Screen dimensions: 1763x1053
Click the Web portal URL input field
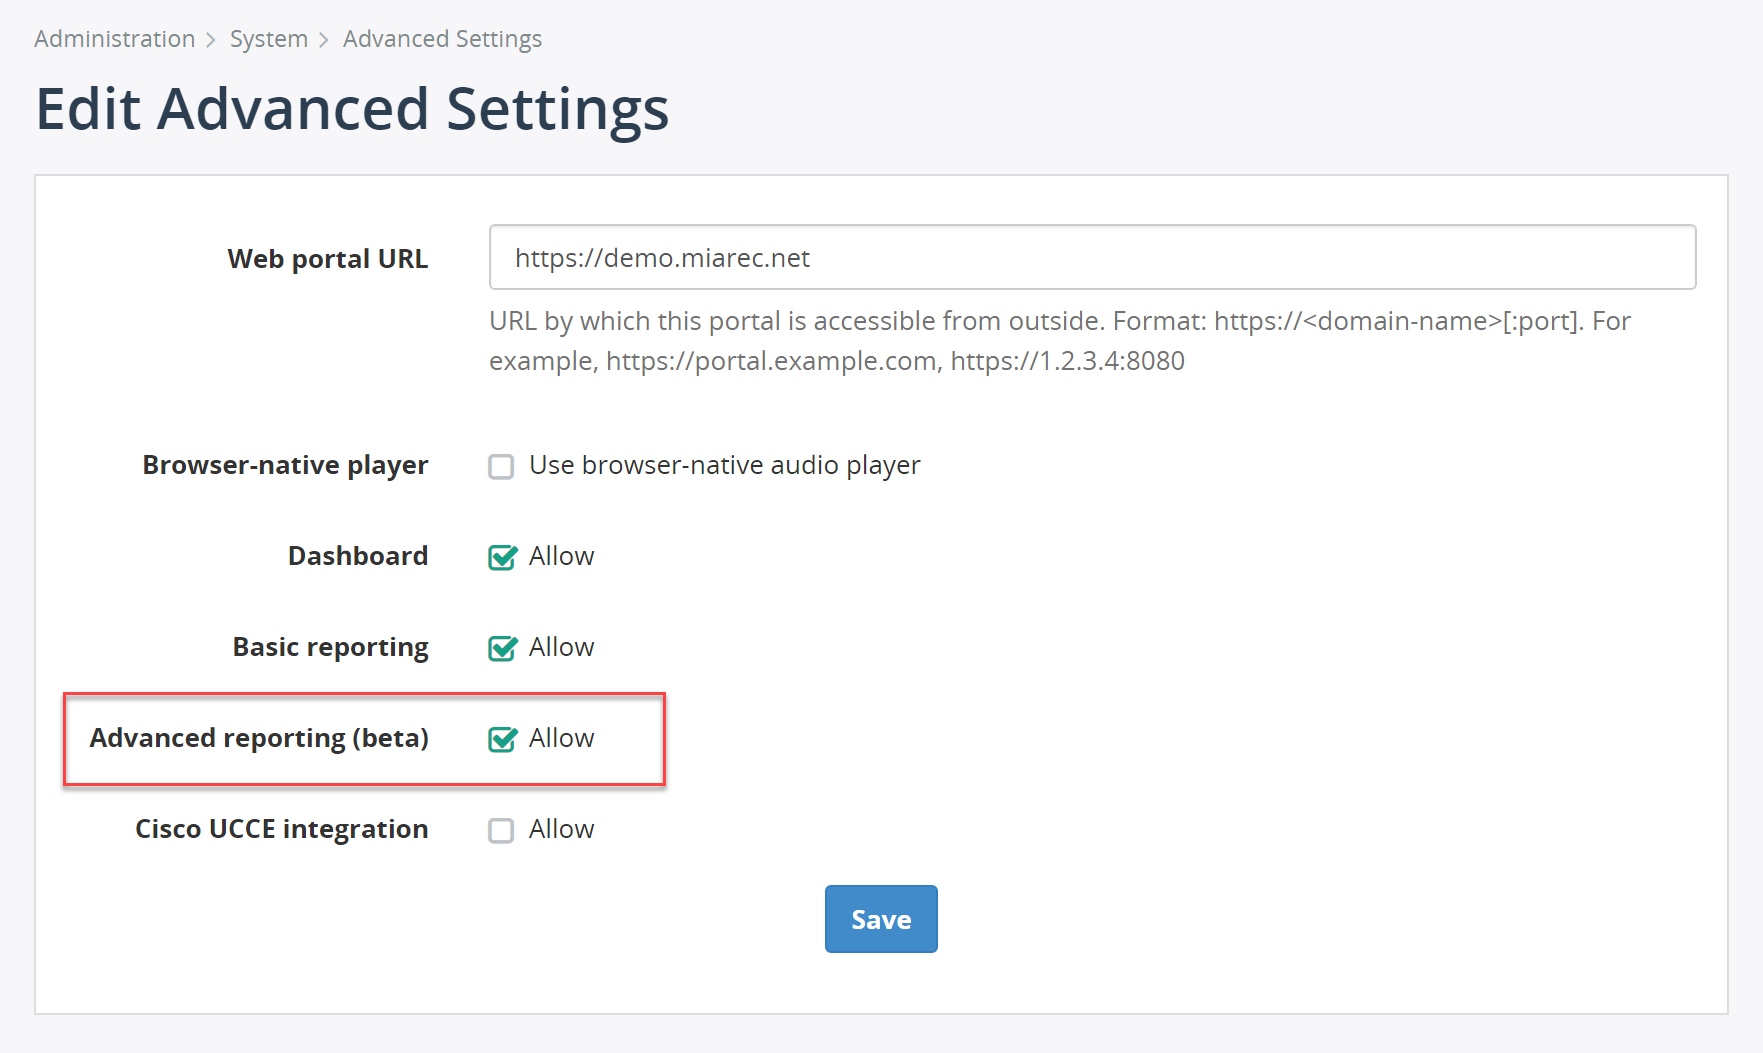(x=1092, y=257)
